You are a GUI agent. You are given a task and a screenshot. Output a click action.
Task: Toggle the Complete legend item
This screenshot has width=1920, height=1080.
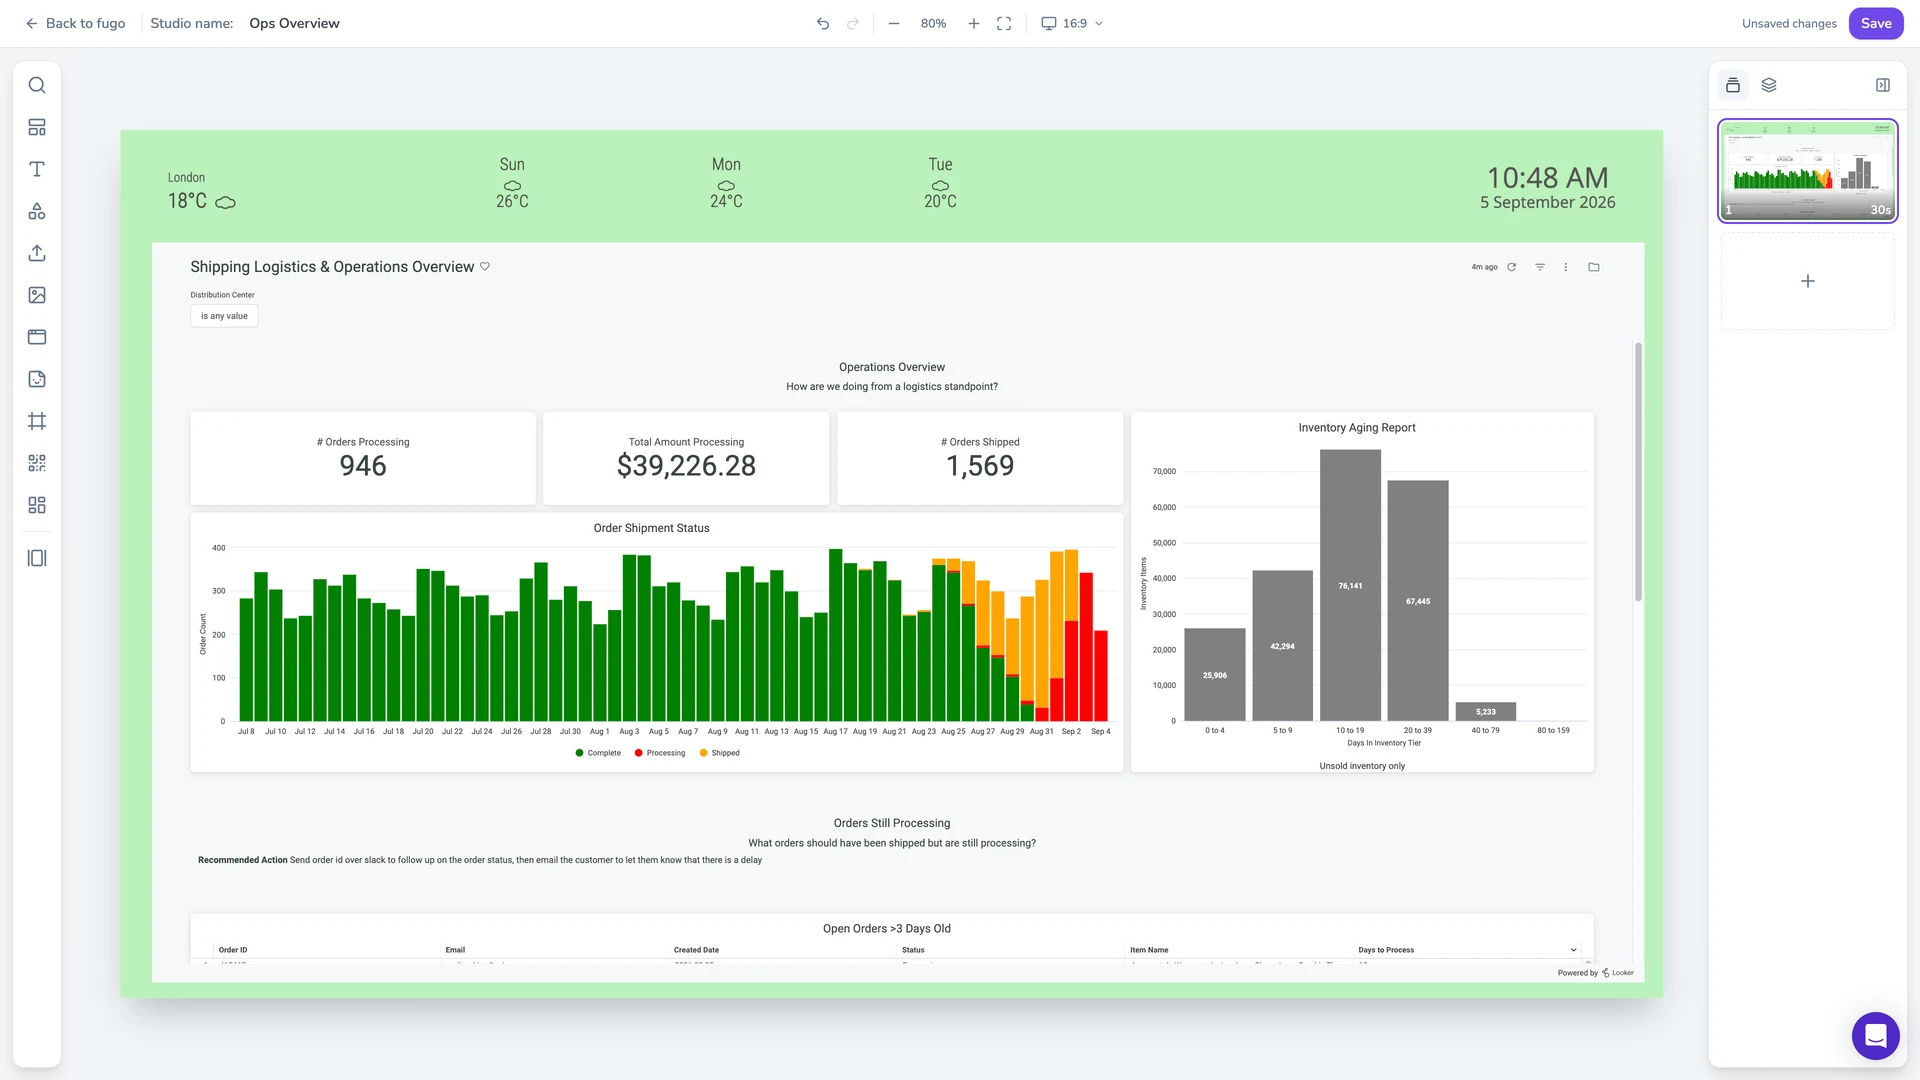598,753
